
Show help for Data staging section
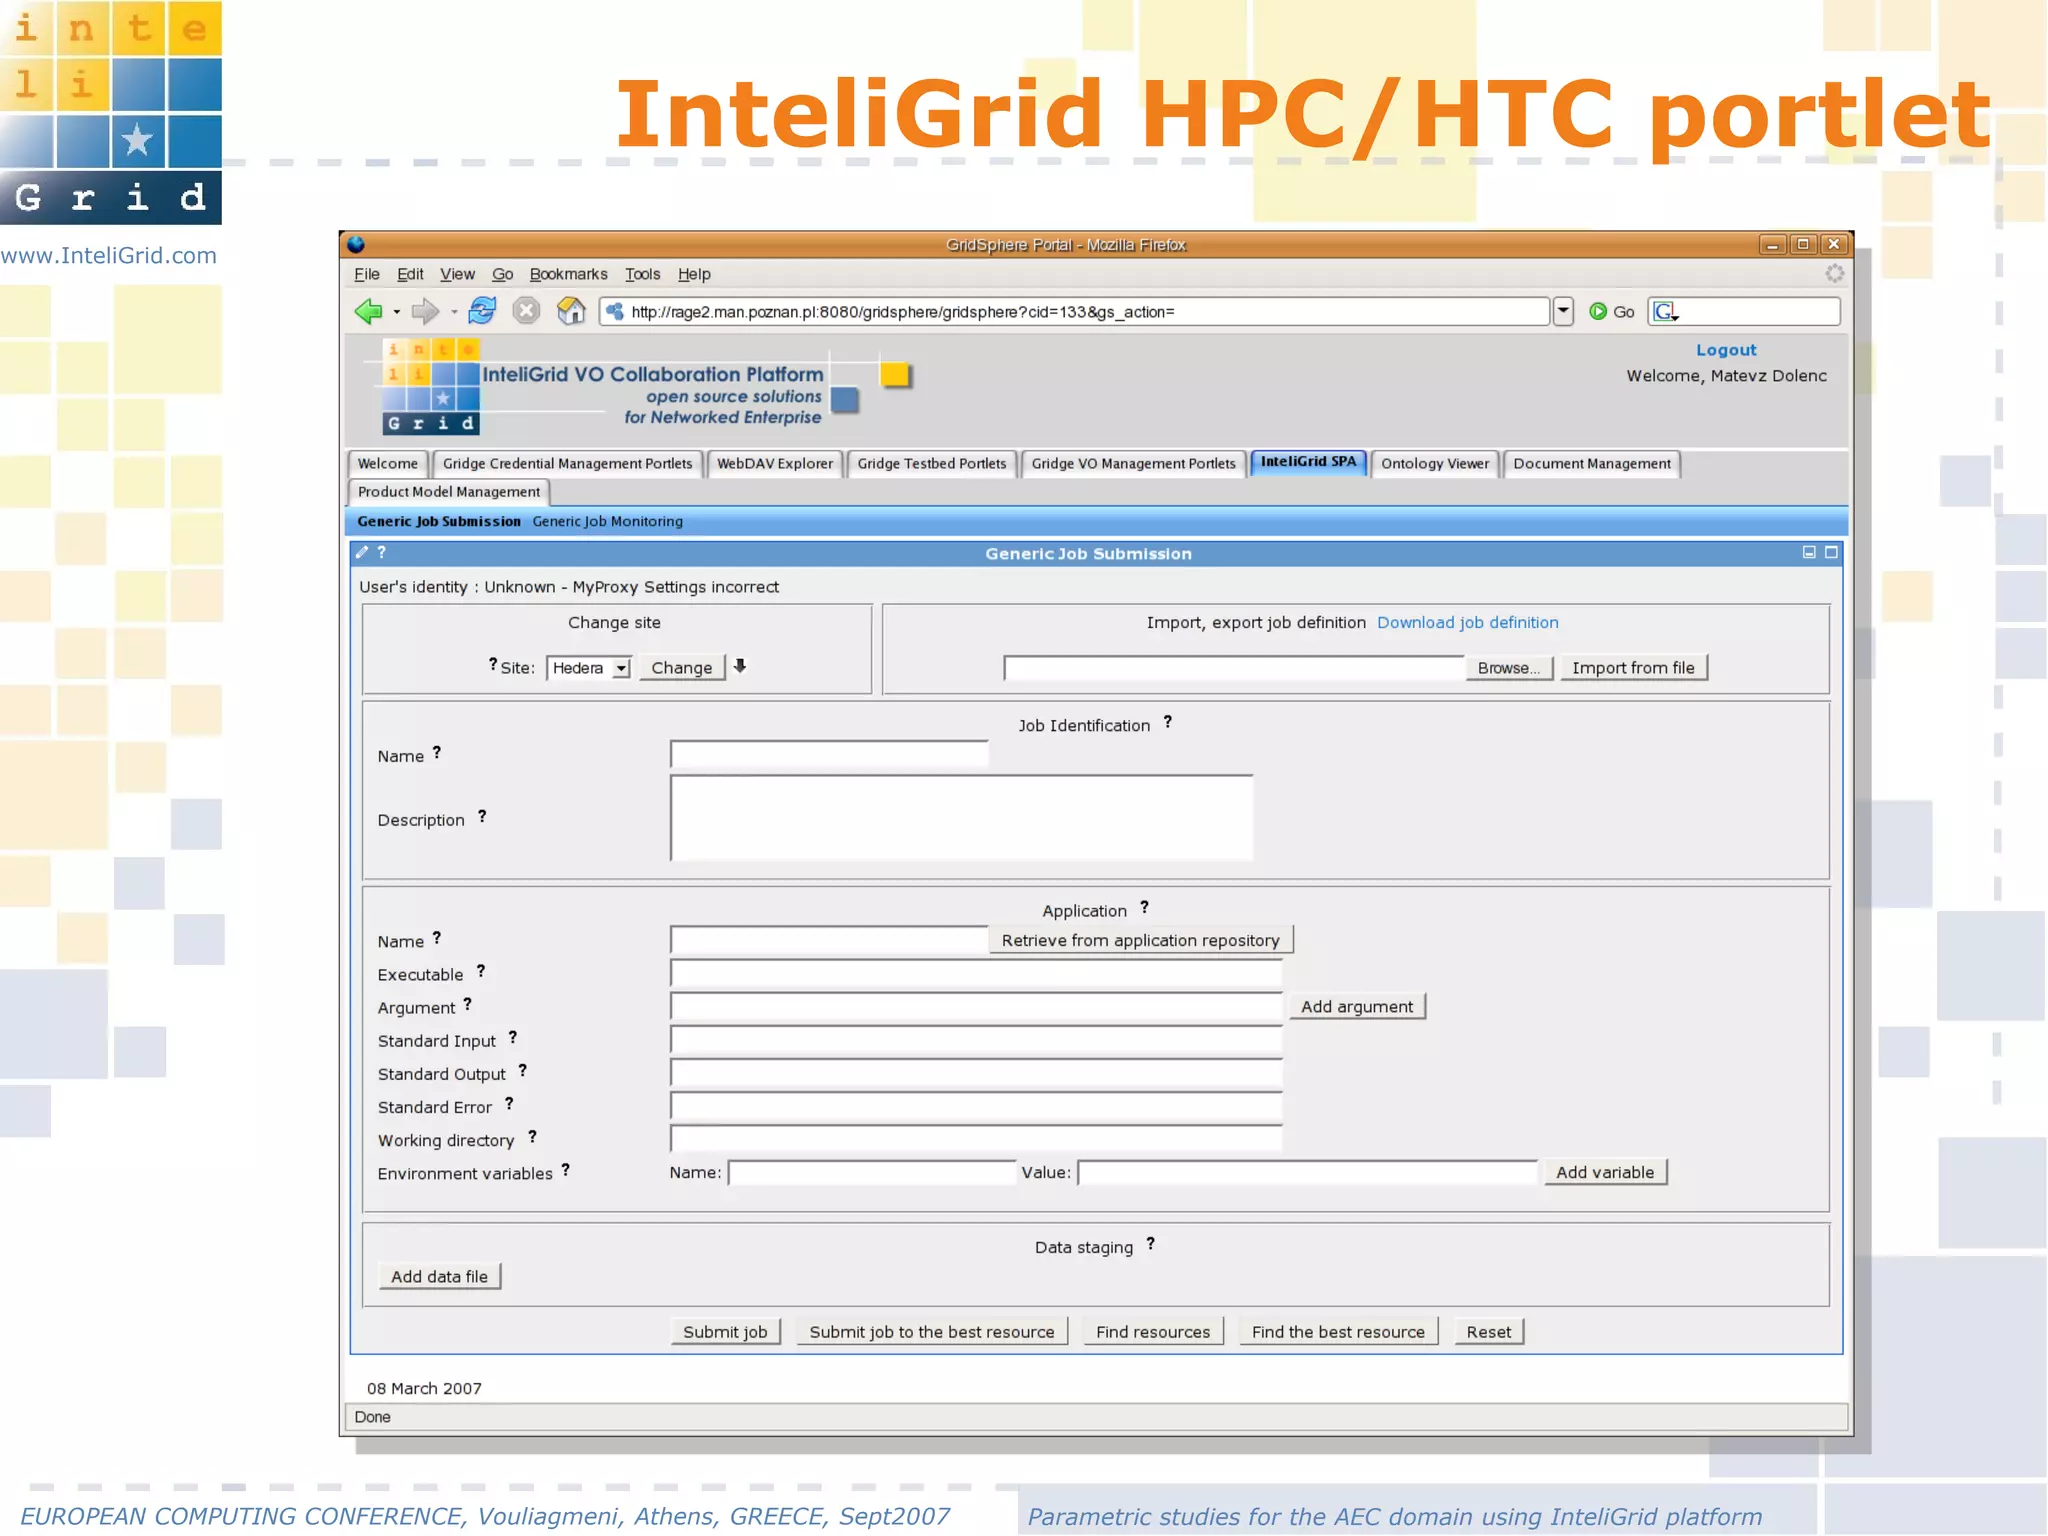[1150, 1243]
